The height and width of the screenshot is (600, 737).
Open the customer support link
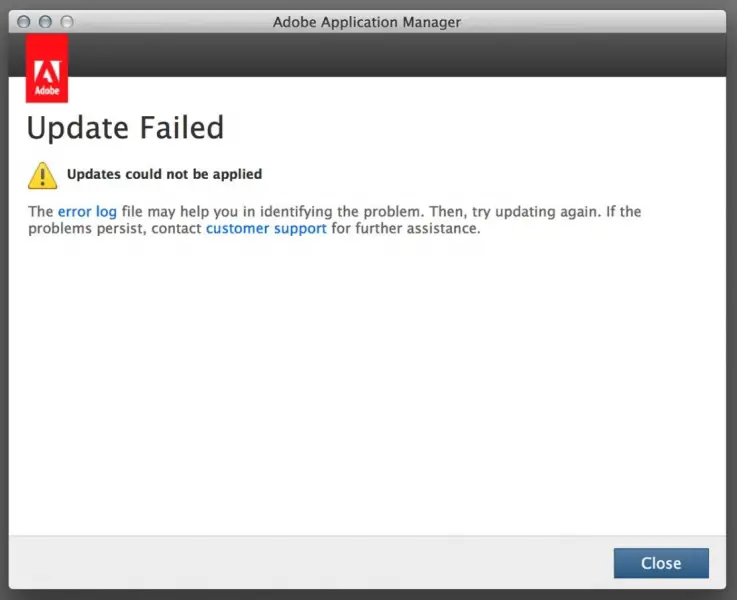(x=266, y=228)
